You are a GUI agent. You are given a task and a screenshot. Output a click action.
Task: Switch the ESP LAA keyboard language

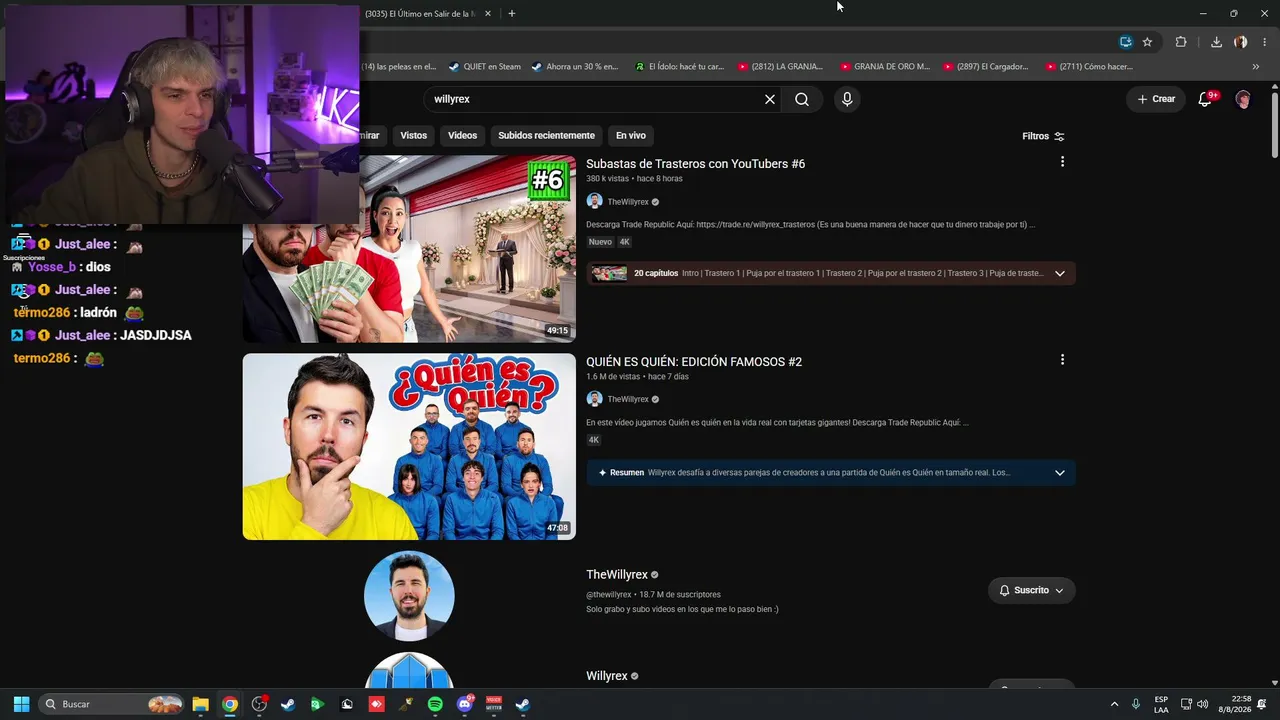(1161, 704)
